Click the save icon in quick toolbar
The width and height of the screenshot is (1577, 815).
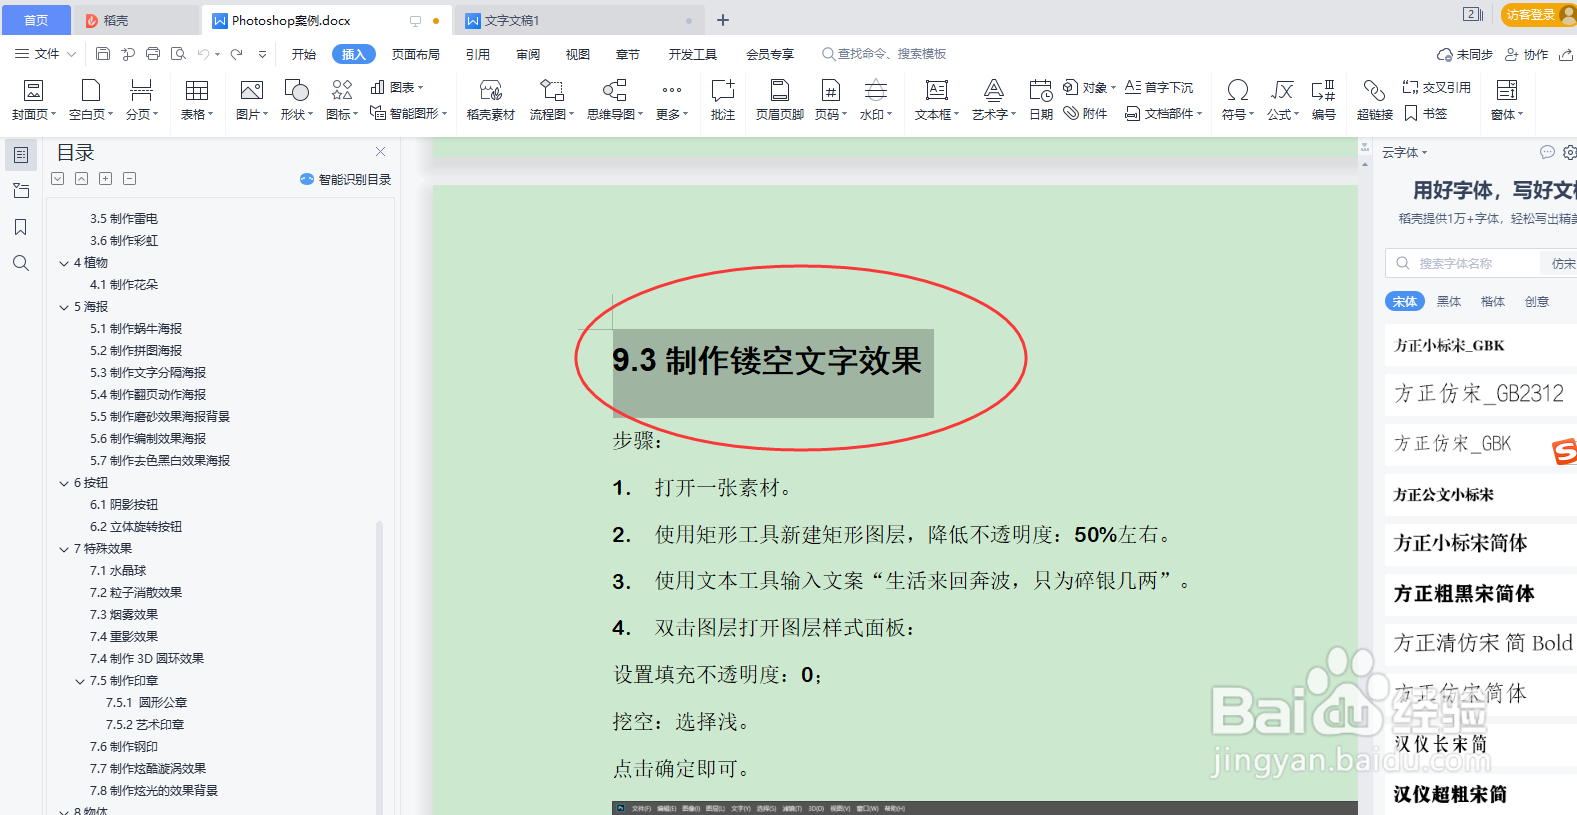103,54
